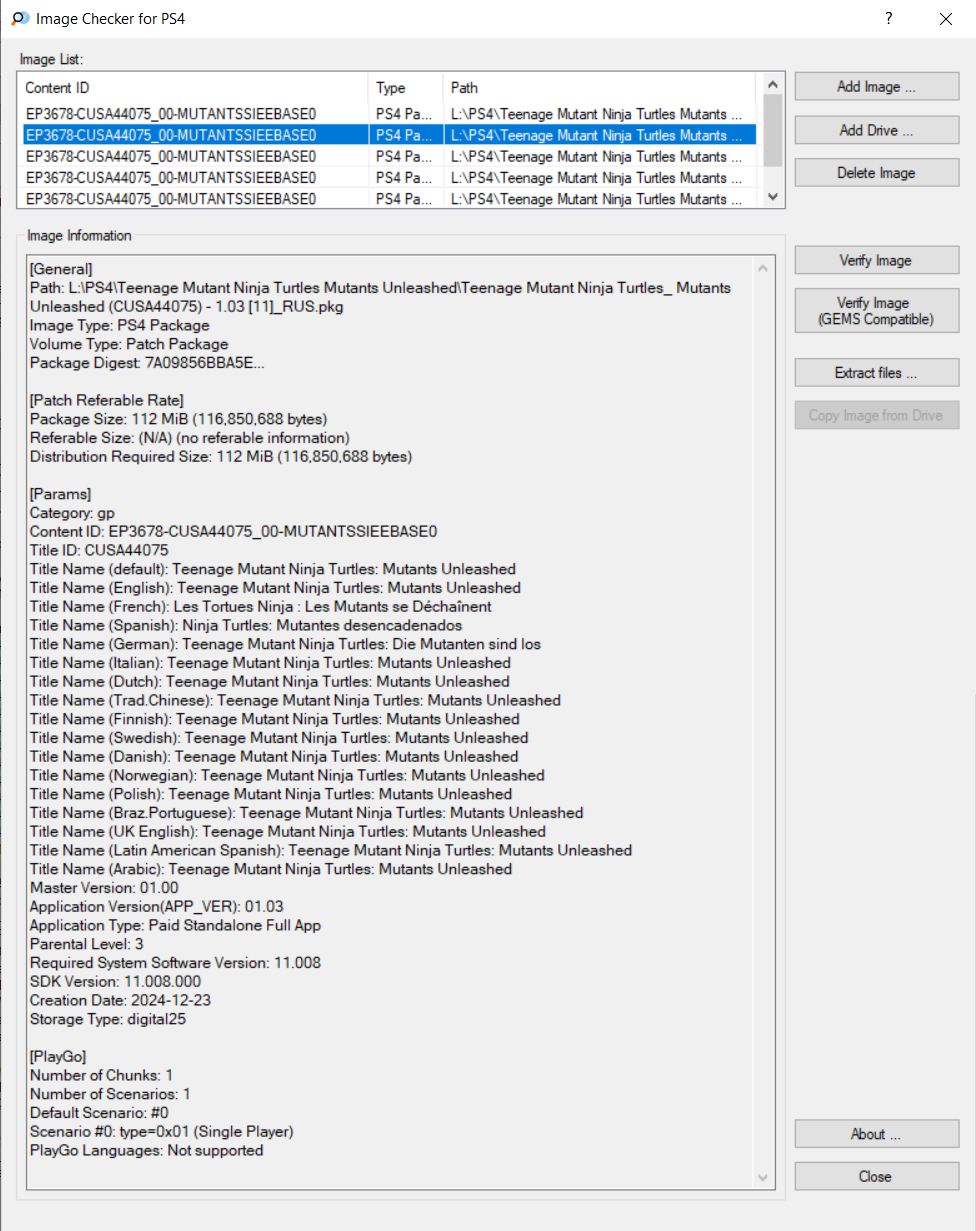Viewport: 976px width, 1231px height.
Task: Click the Image Information scrollbar up arrow
Action: (764, 268)
